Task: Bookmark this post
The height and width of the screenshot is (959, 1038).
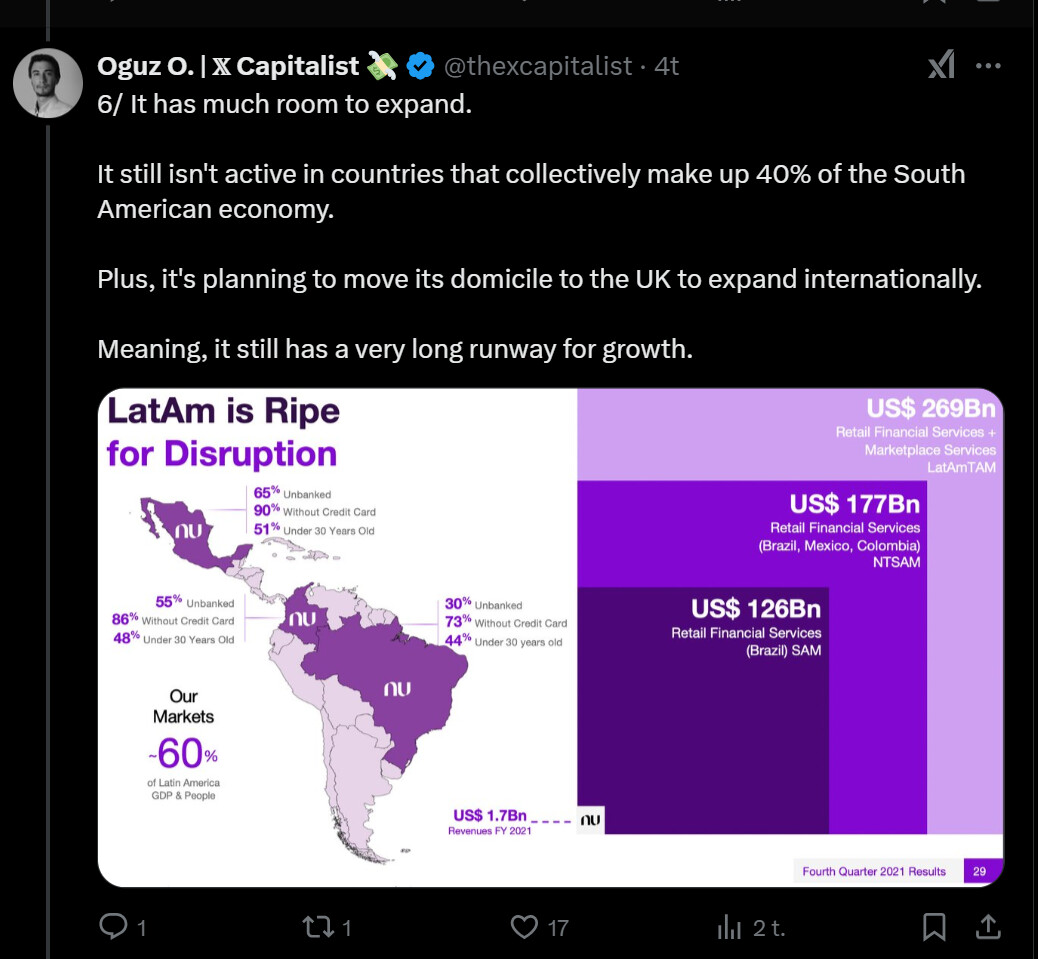Action: coord(934,927)
